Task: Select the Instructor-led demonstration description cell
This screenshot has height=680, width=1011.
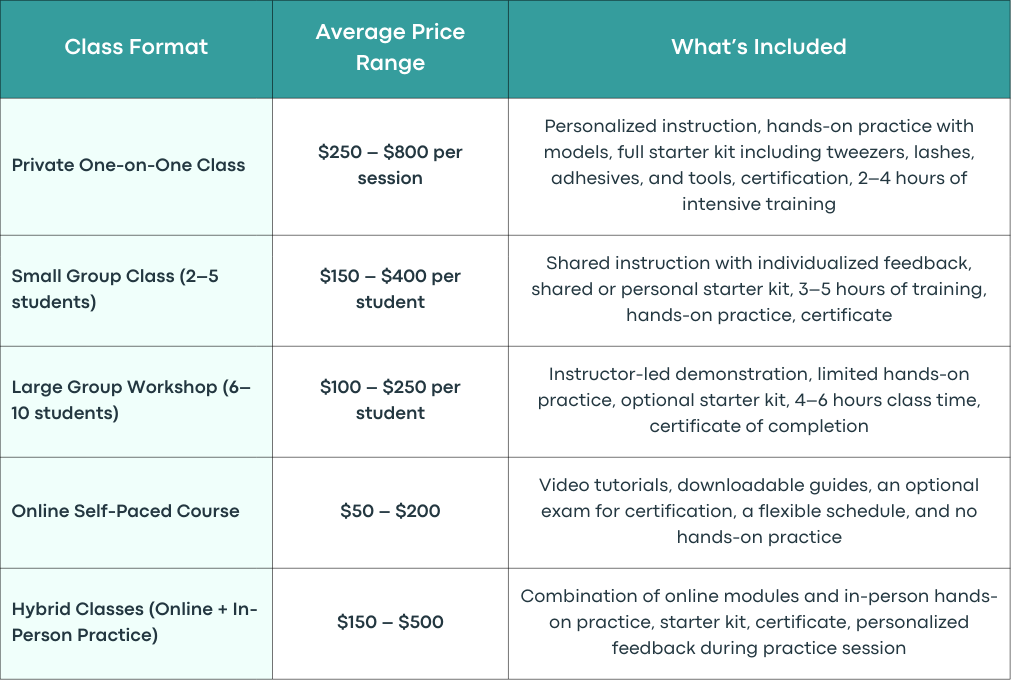Action: tap(759, 402)
